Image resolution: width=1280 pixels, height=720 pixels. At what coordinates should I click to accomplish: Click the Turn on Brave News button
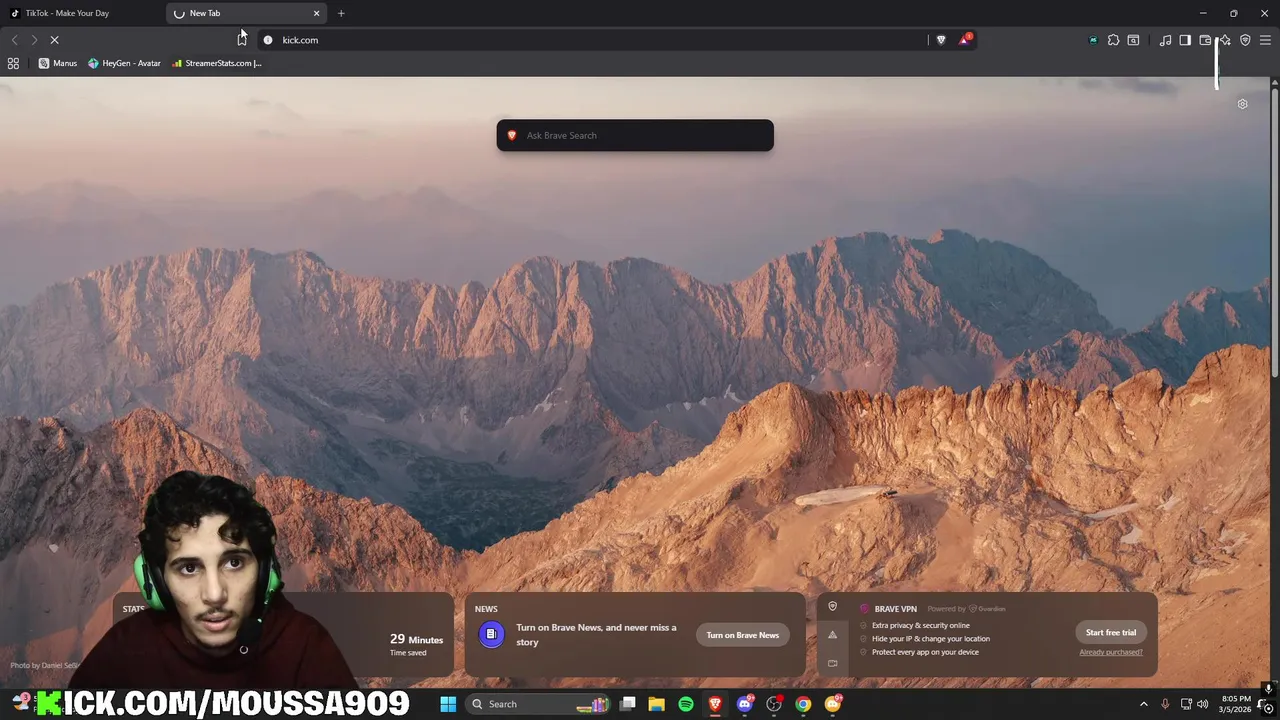(742, 635)
